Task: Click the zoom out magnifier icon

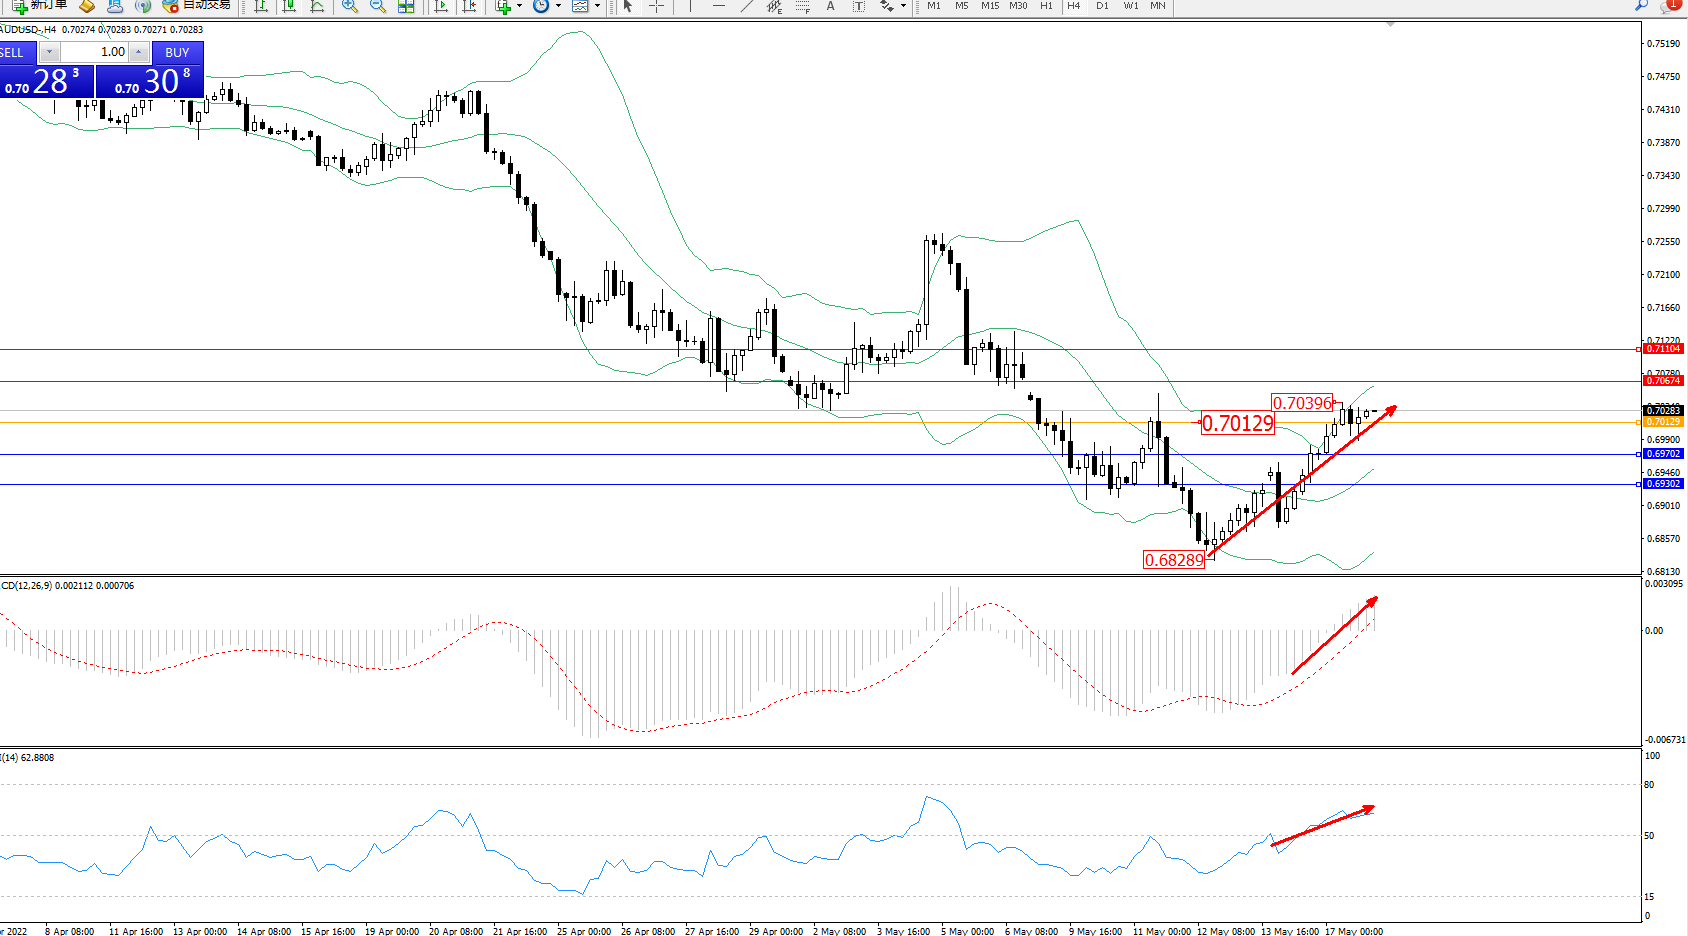Action: click(x=377, y=6)
